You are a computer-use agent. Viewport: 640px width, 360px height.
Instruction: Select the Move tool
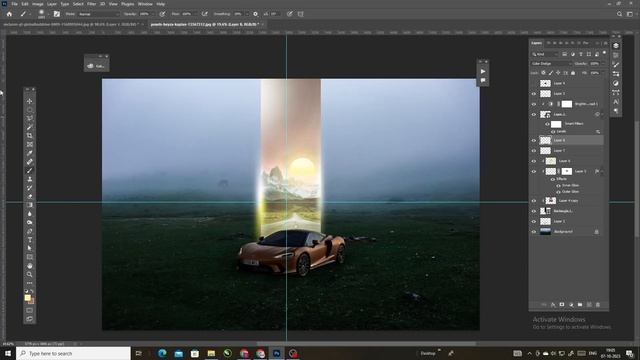pos(29,101)
